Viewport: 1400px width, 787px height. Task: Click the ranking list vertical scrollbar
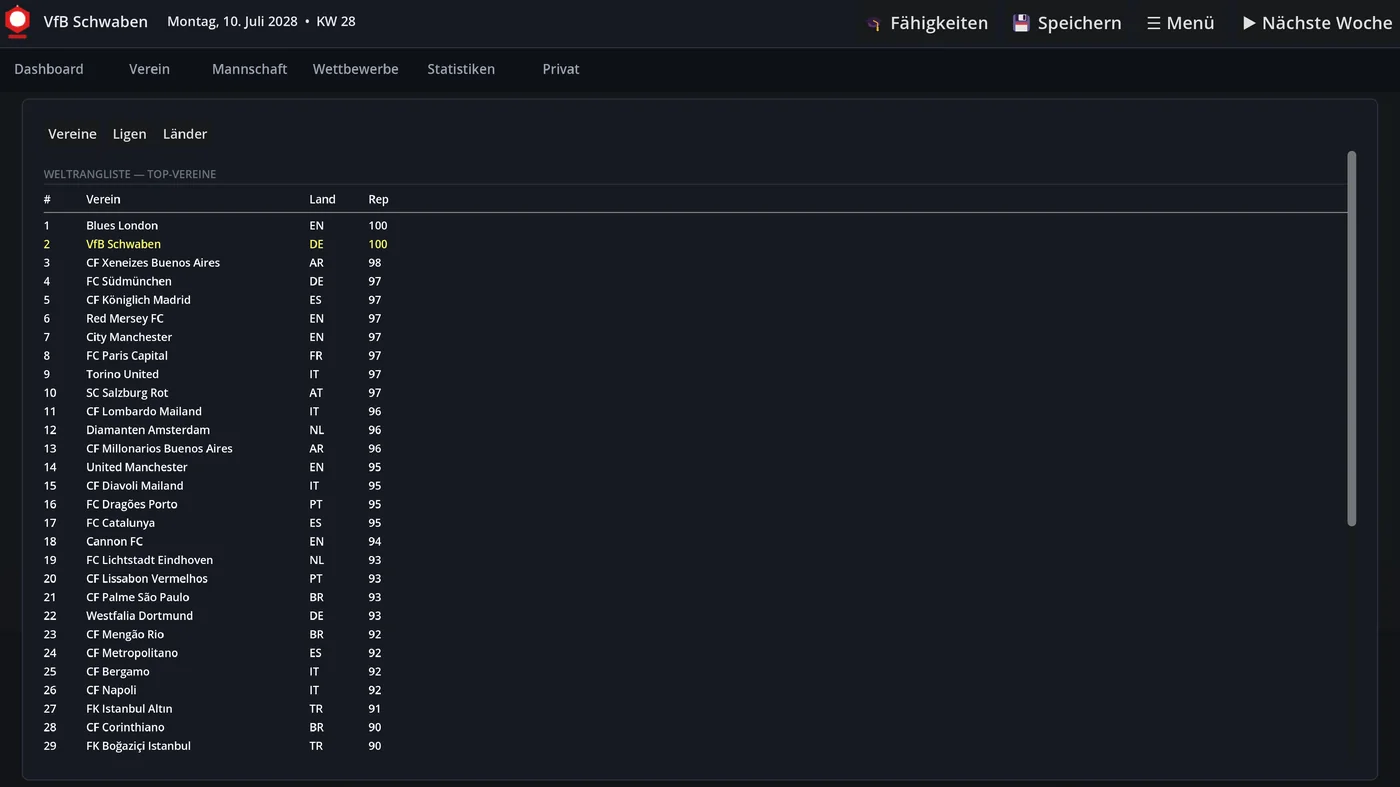tap(1352, 338)
